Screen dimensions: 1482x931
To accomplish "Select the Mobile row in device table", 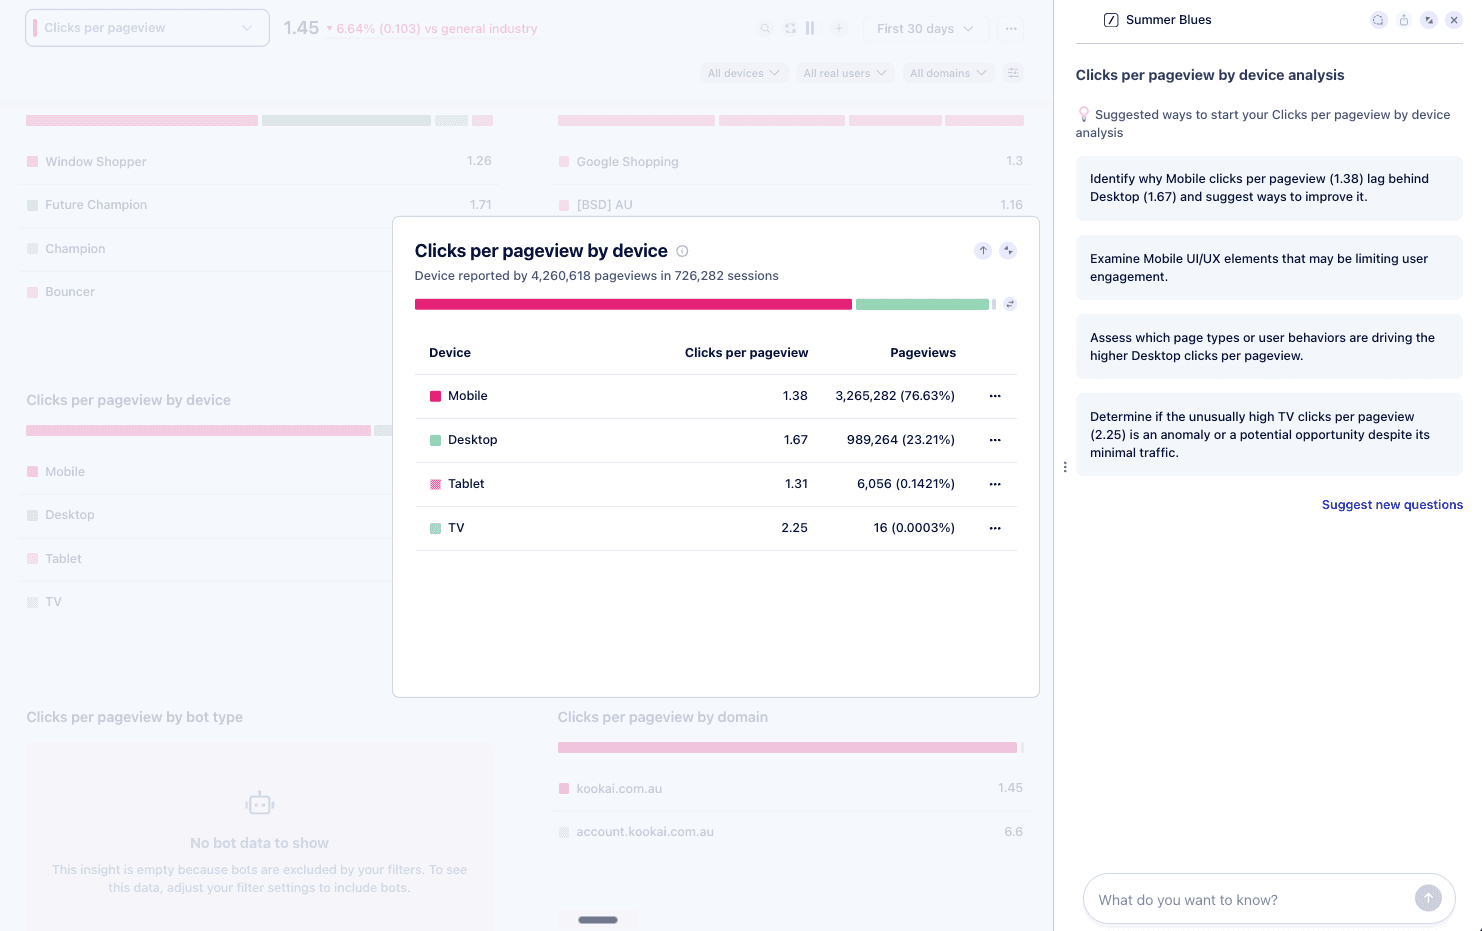I will pos(716,397).
